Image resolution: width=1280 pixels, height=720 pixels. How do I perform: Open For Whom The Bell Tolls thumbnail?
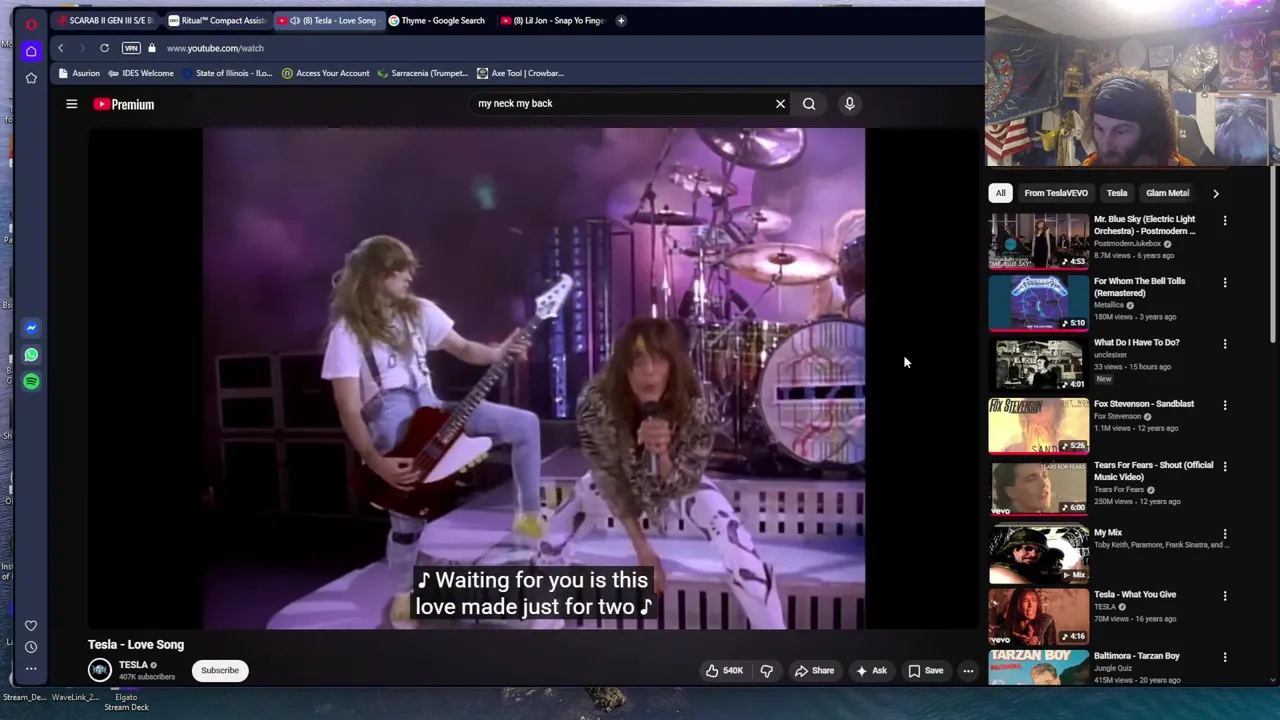[x=1039, y=302]
